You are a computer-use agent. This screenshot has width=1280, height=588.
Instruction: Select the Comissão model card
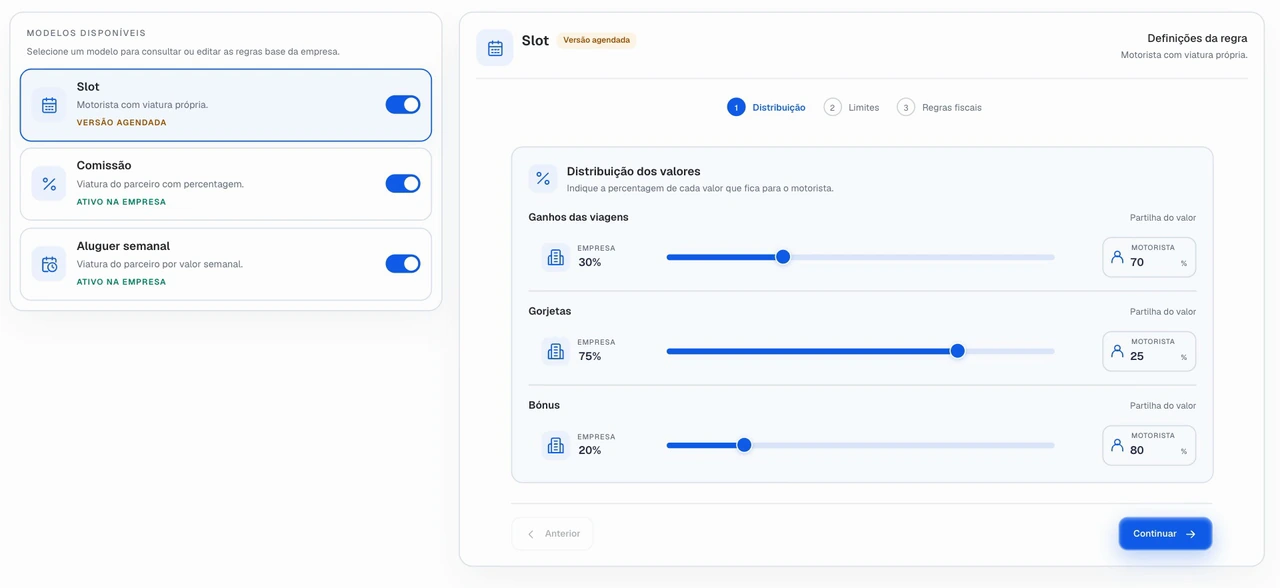[226, 184]
